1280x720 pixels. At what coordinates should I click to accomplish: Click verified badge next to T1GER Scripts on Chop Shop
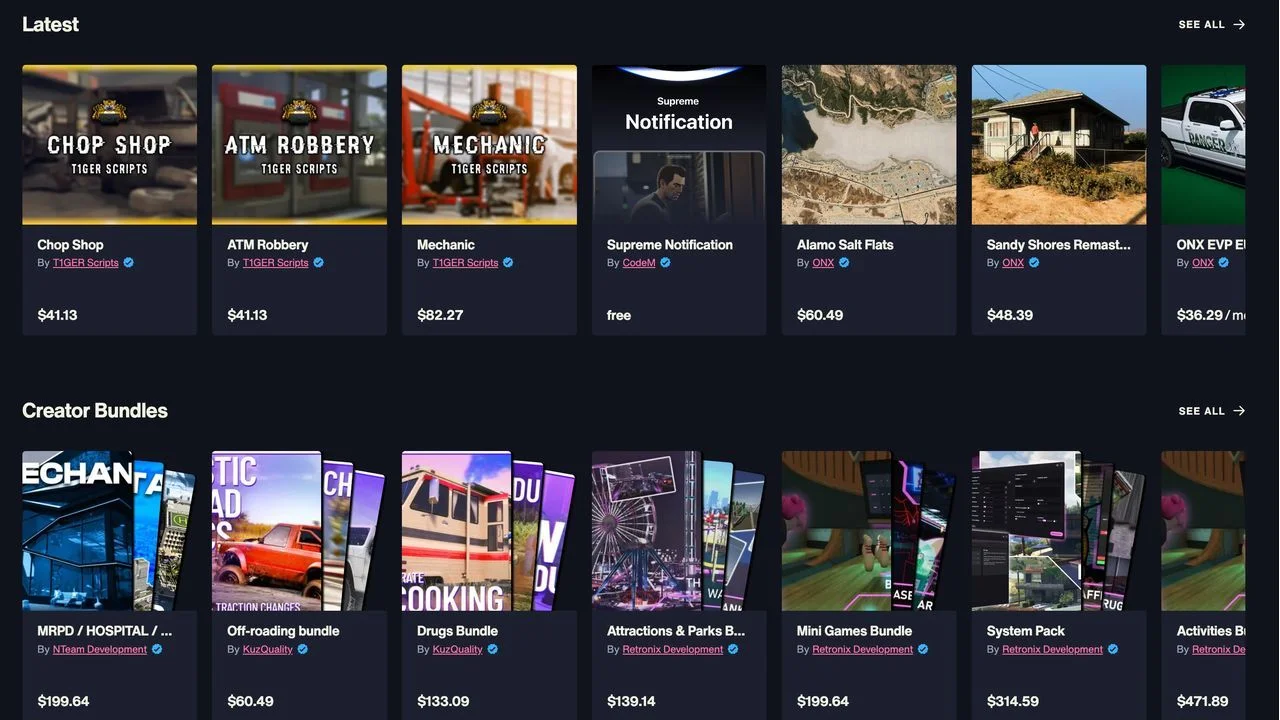click(128, 263)
